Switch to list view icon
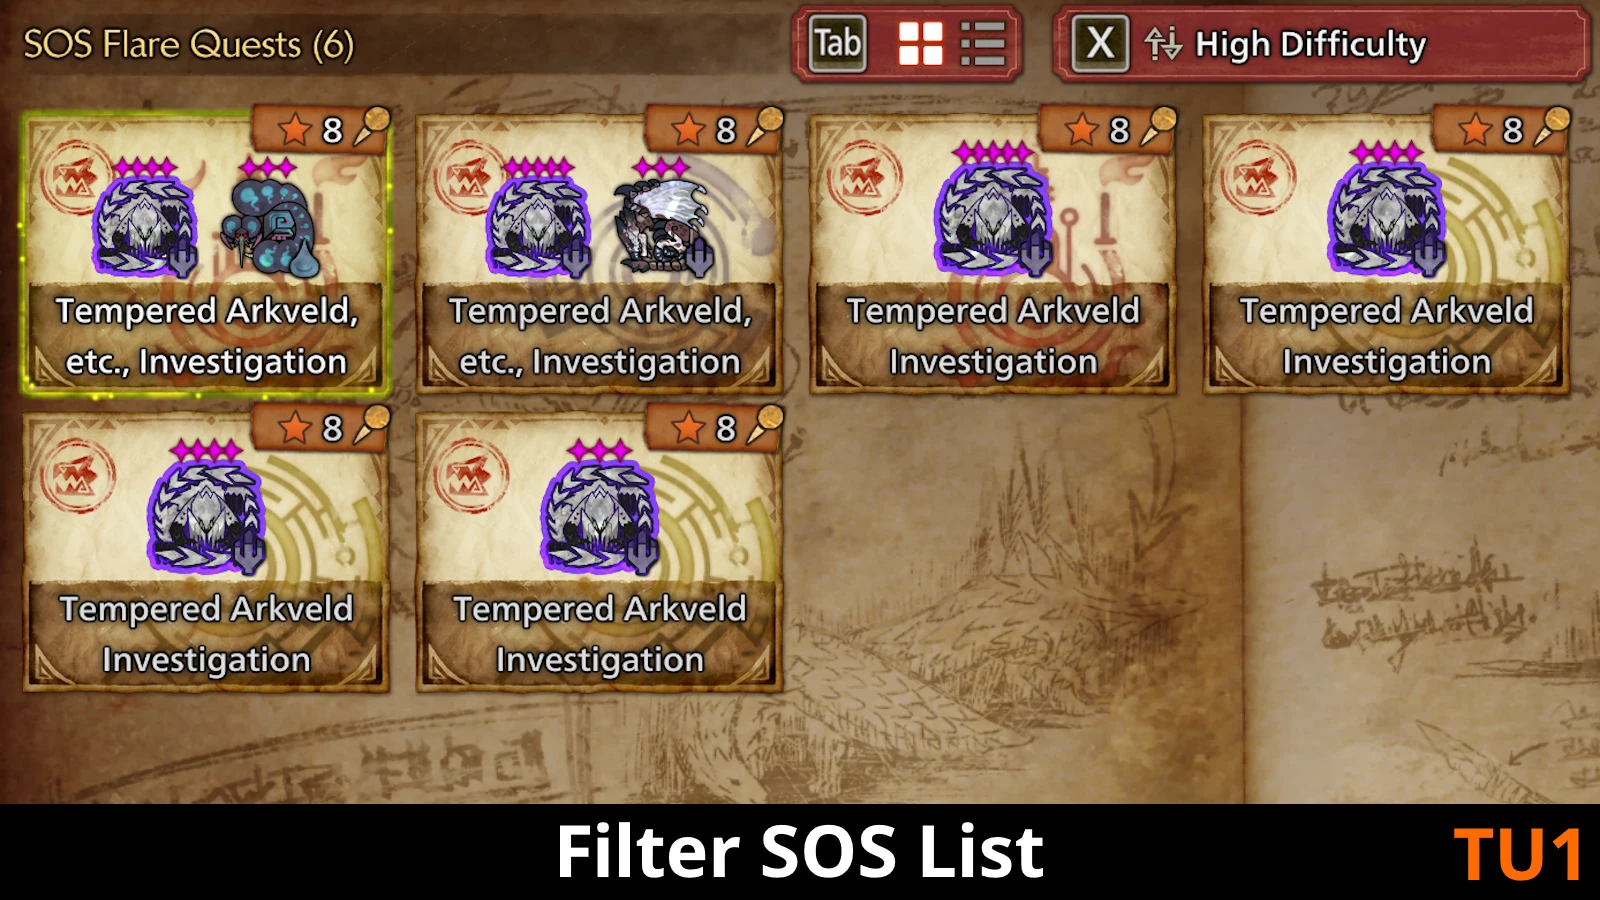 [x=982, y=43]
